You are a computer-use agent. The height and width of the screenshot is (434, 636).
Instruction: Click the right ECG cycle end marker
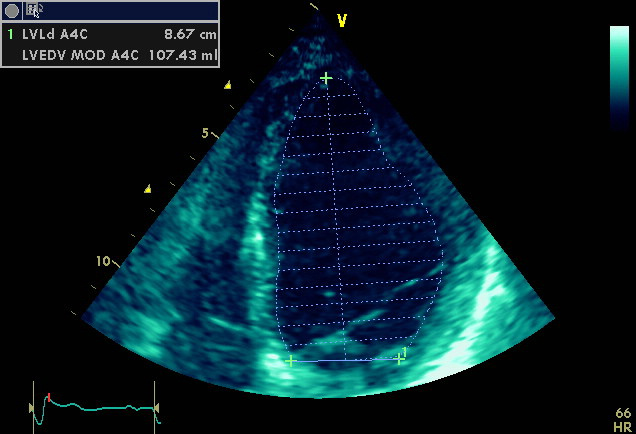pyautogui.click(x=154, y=407)
